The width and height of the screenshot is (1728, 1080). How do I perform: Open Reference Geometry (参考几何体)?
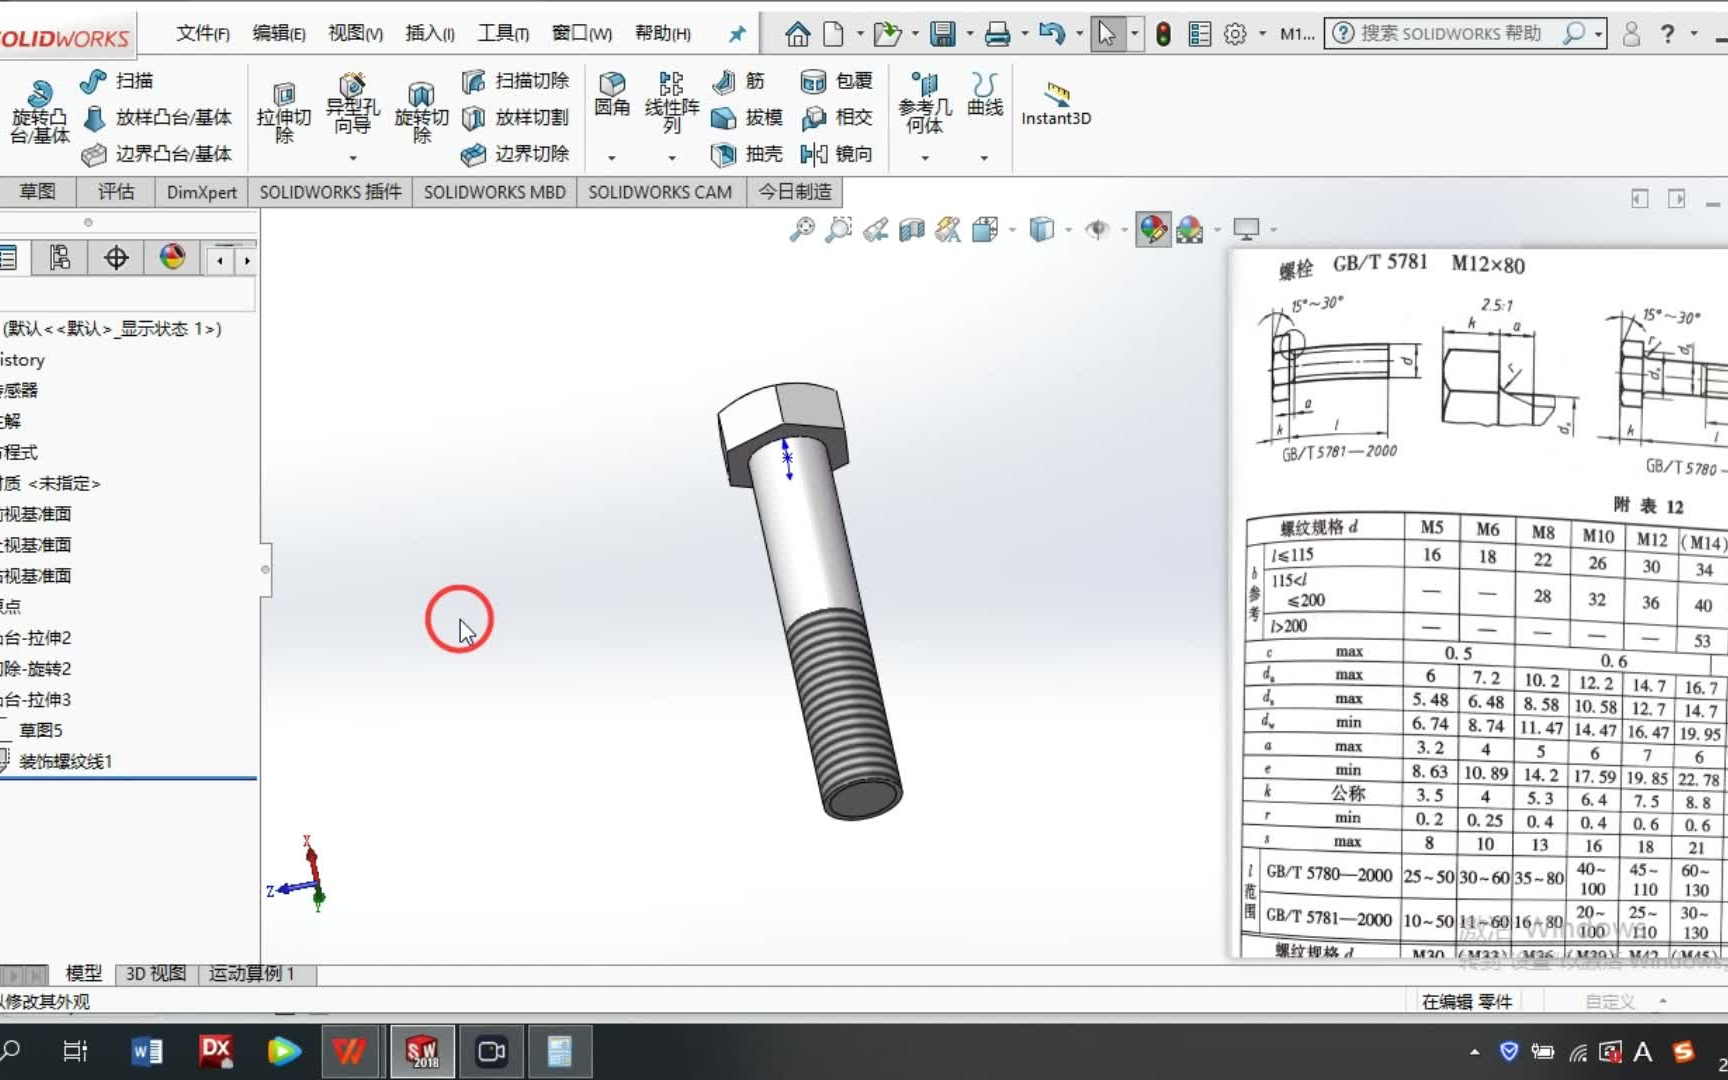(x=924, y=102)
